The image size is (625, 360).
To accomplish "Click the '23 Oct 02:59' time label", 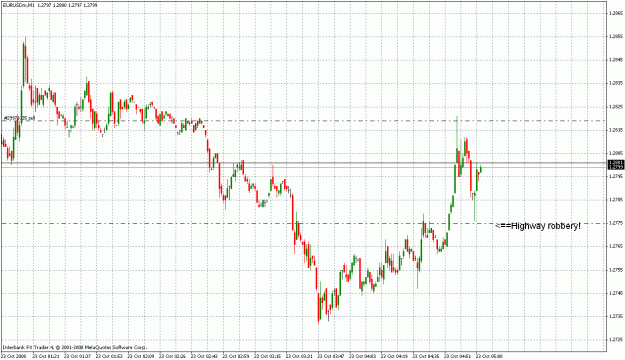I will click(236, 356).
